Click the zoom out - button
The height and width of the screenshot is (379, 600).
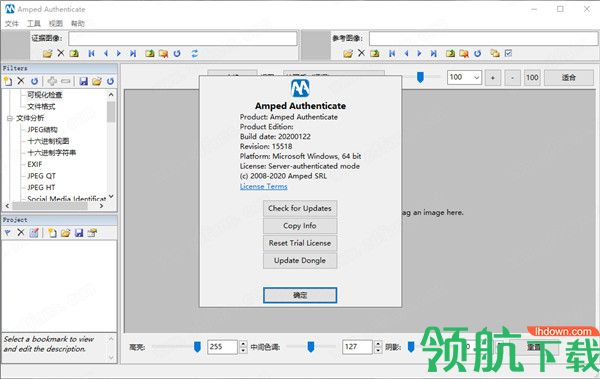click(512, 78)
